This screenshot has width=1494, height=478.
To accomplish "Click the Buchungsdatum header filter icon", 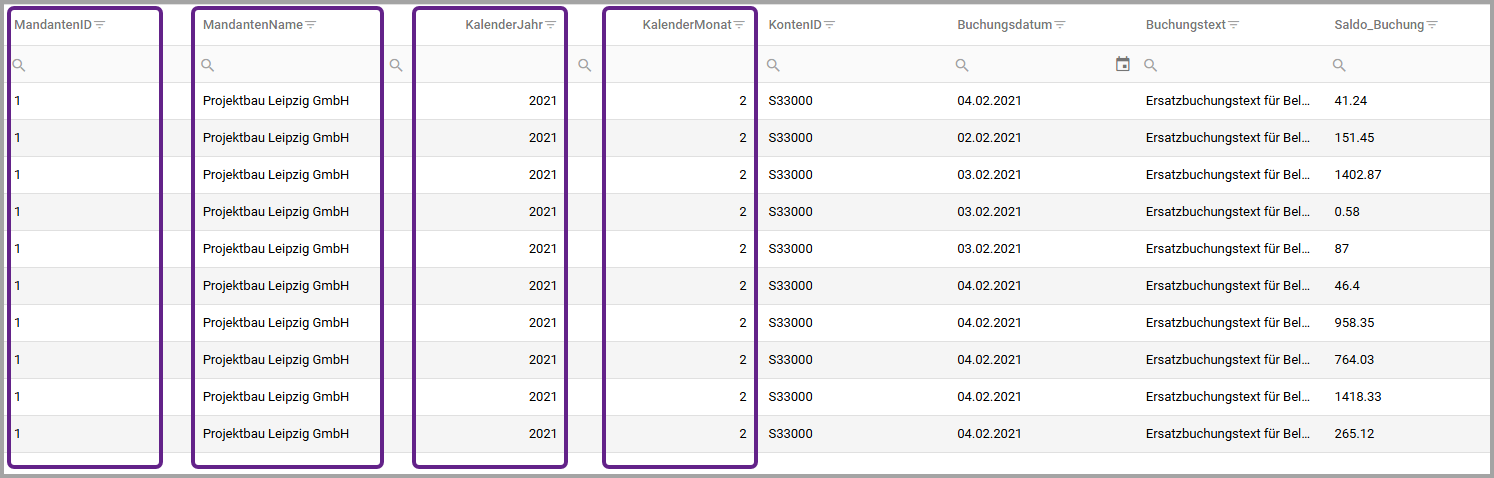I will click(x=1060, y=25).
